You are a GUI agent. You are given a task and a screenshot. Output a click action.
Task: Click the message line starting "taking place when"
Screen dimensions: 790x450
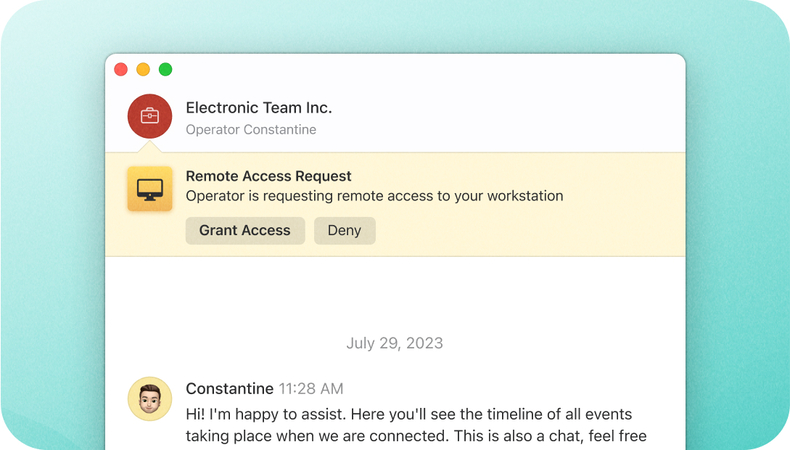click(x=415, y=436)
